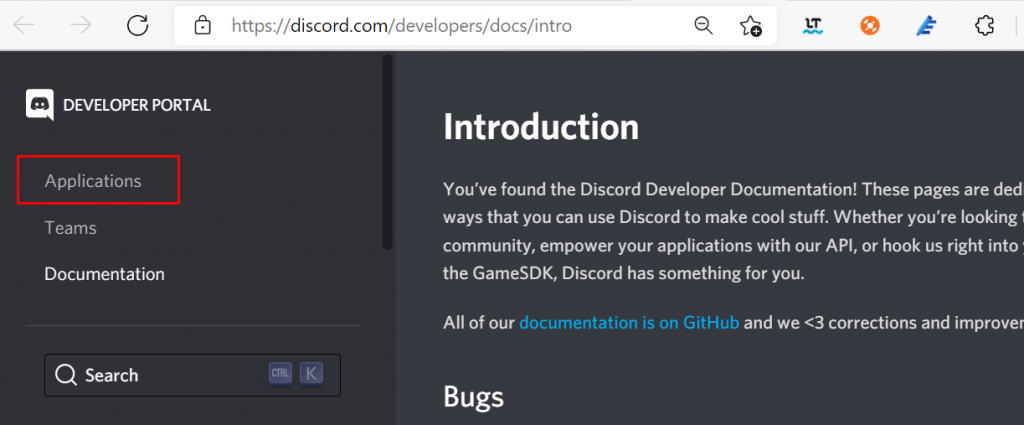Image resolution: width=1024 pixels, height=425 pixels.
Task: Click the Search input field
Action: pos(193,375)
